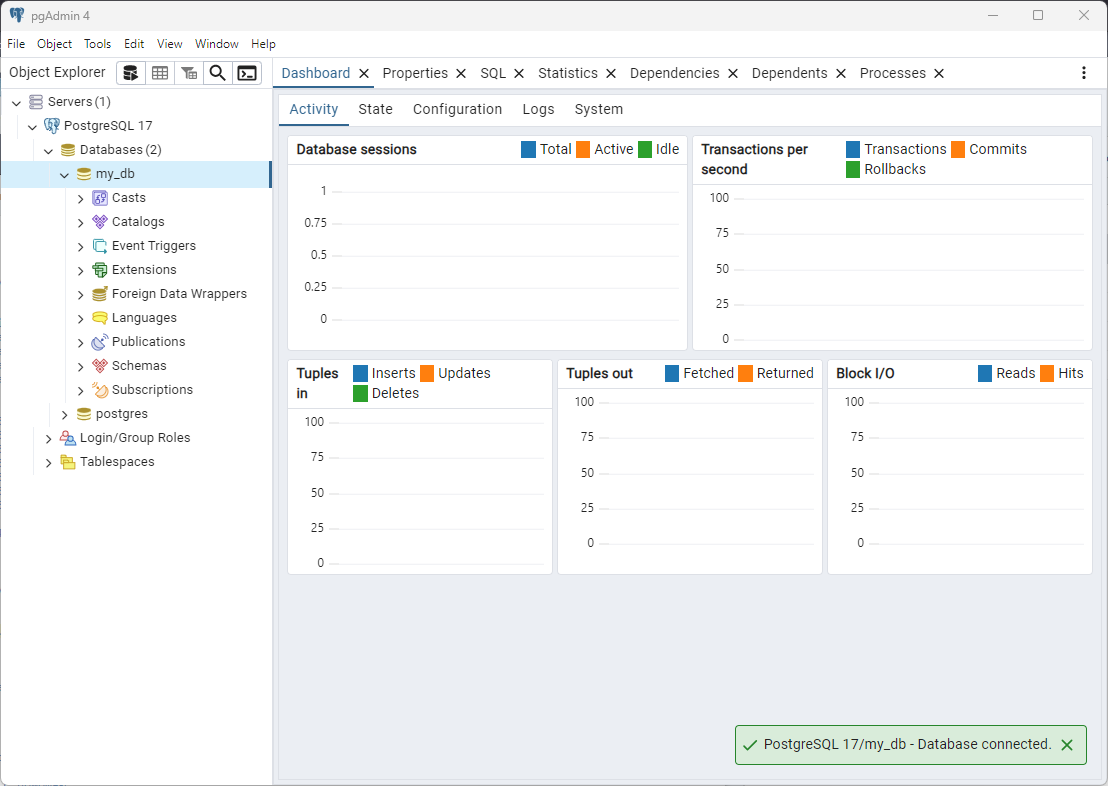Close the SQL tab

click(519, 74)
